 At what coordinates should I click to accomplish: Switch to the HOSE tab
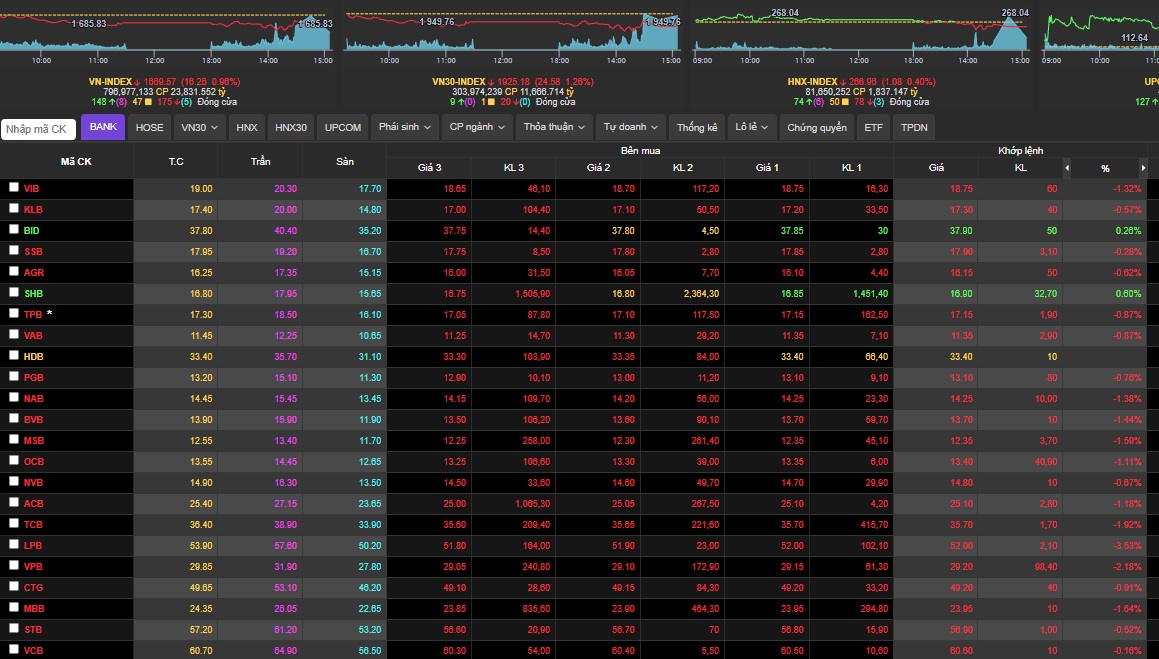click(149, 128)
